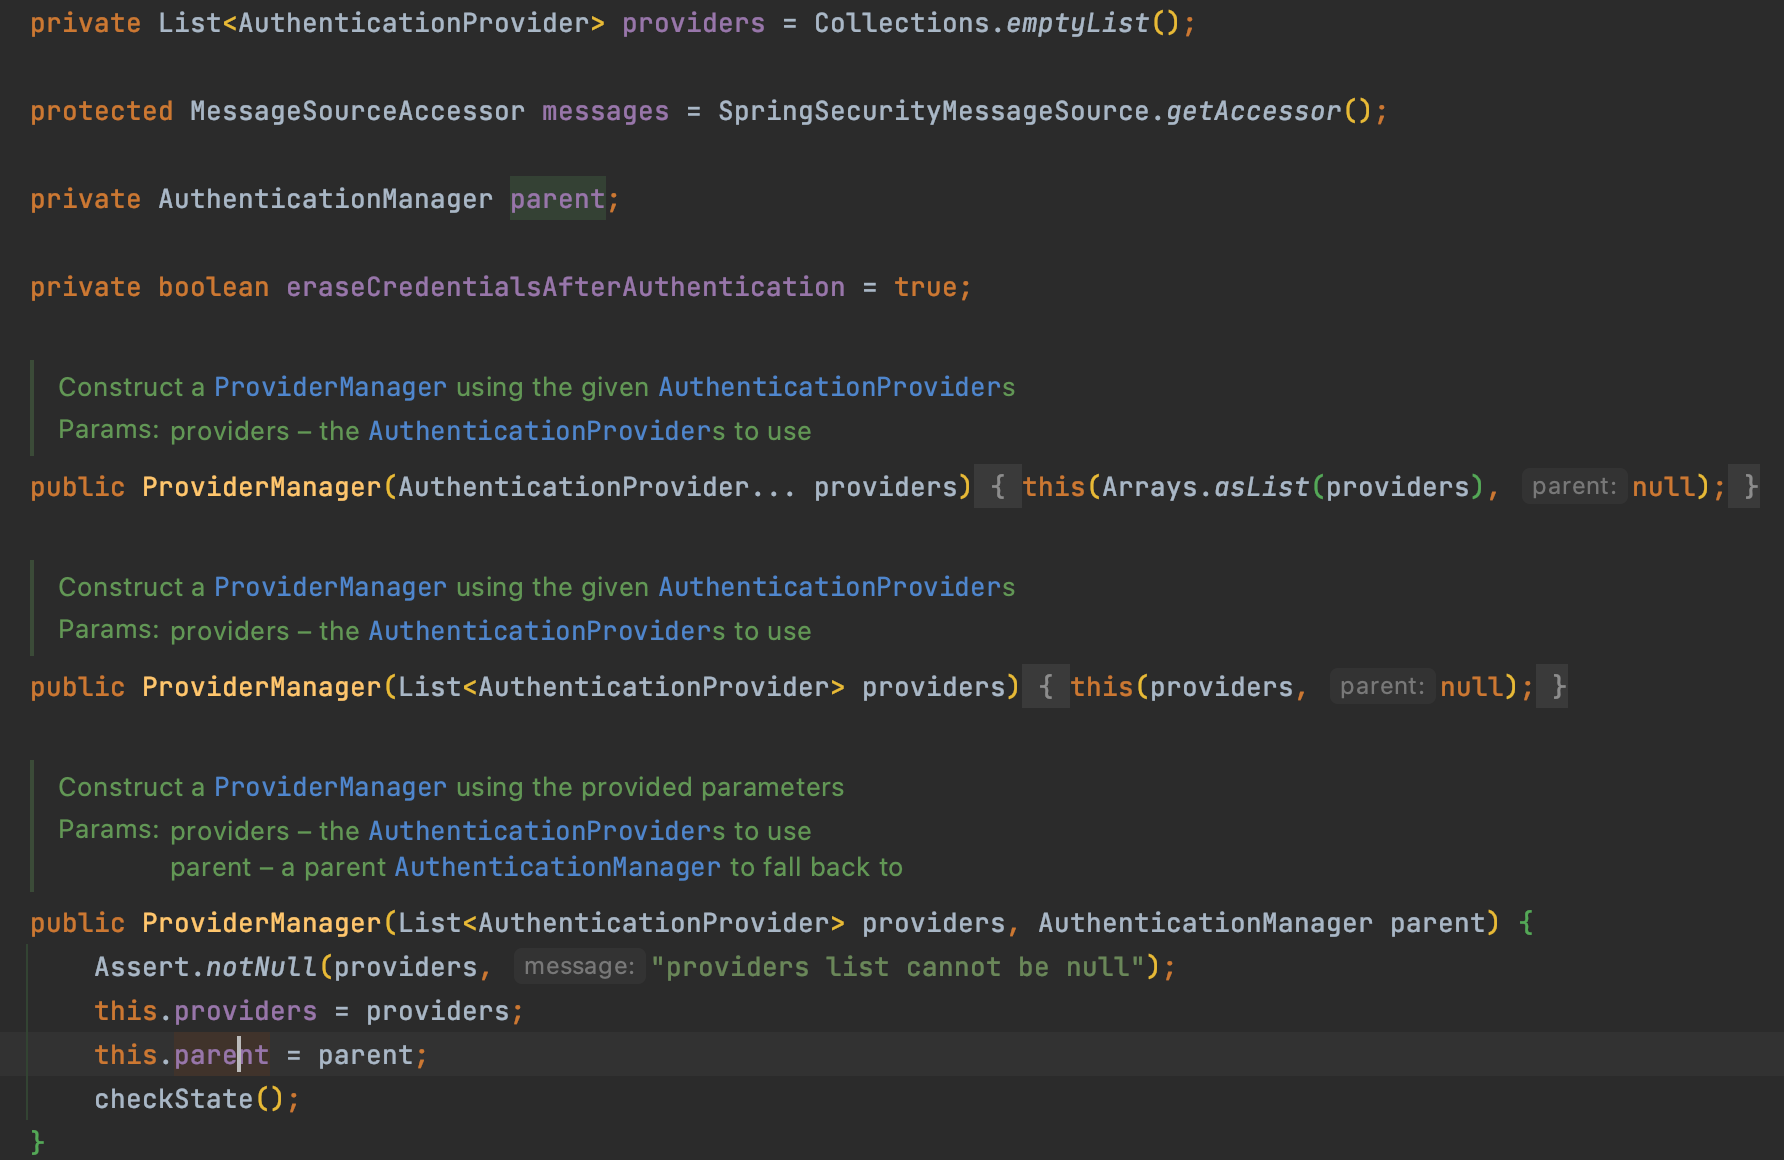Click the highlighted 'parent' field declaration
This screenshot has height=1160, width=1784.
[x=557, y=199]
